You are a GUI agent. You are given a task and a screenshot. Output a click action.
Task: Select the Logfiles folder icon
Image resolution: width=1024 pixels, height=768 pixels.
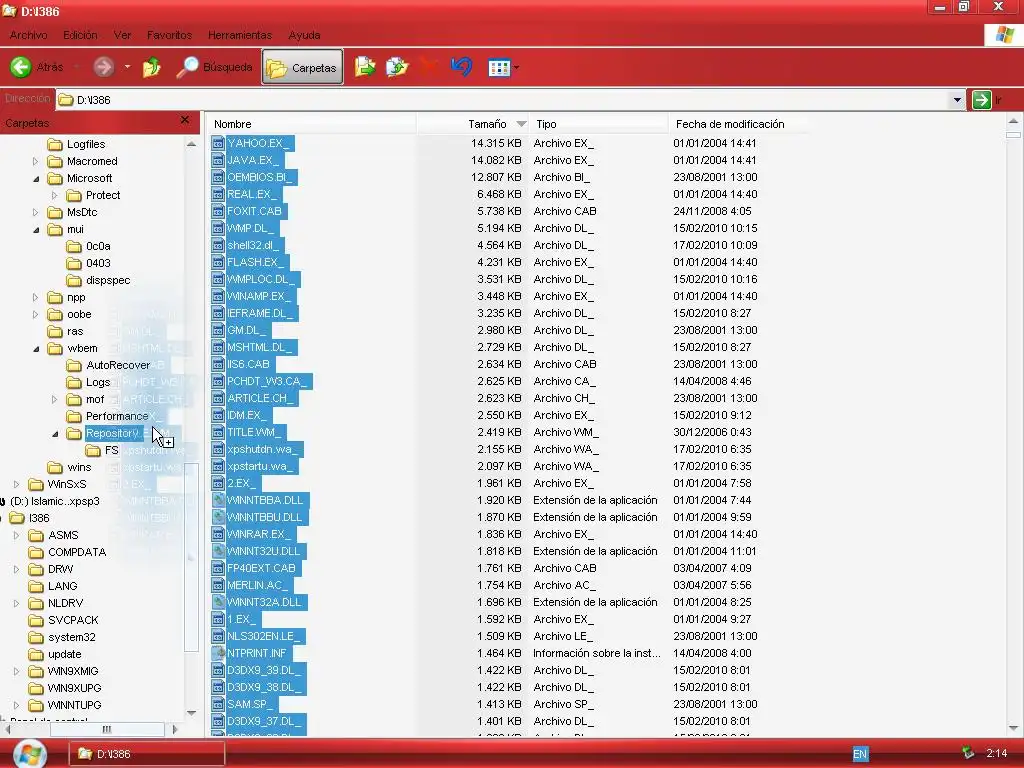(x=55, y=144)
